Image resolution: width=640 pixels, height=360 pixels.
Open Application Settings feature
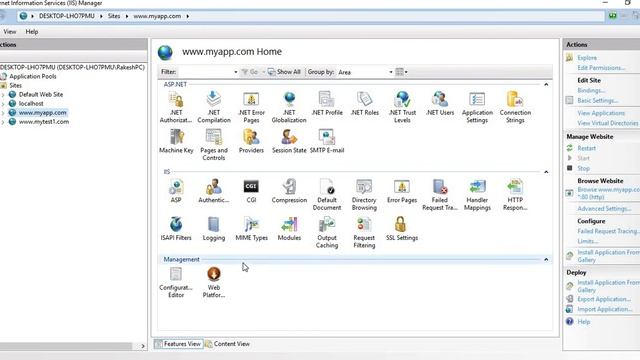[477, 107]
